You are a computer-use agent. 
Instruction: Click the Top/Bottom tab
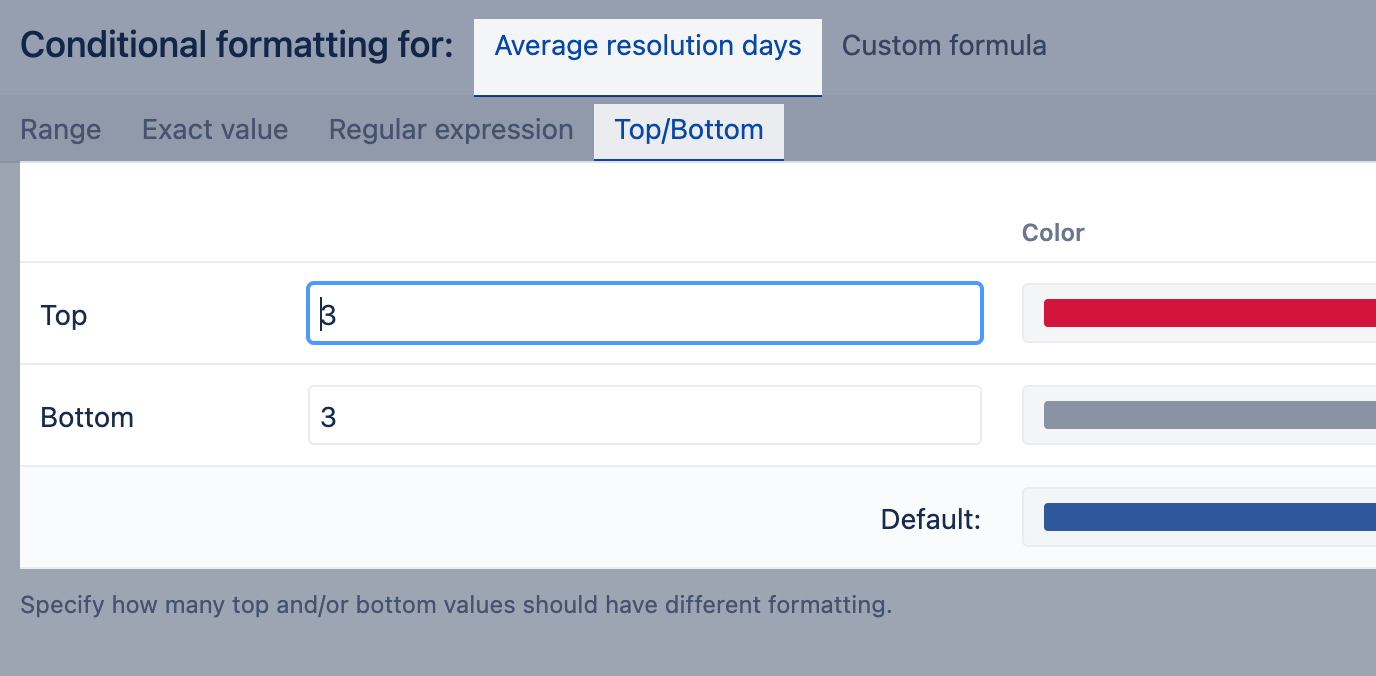[689, 130]
